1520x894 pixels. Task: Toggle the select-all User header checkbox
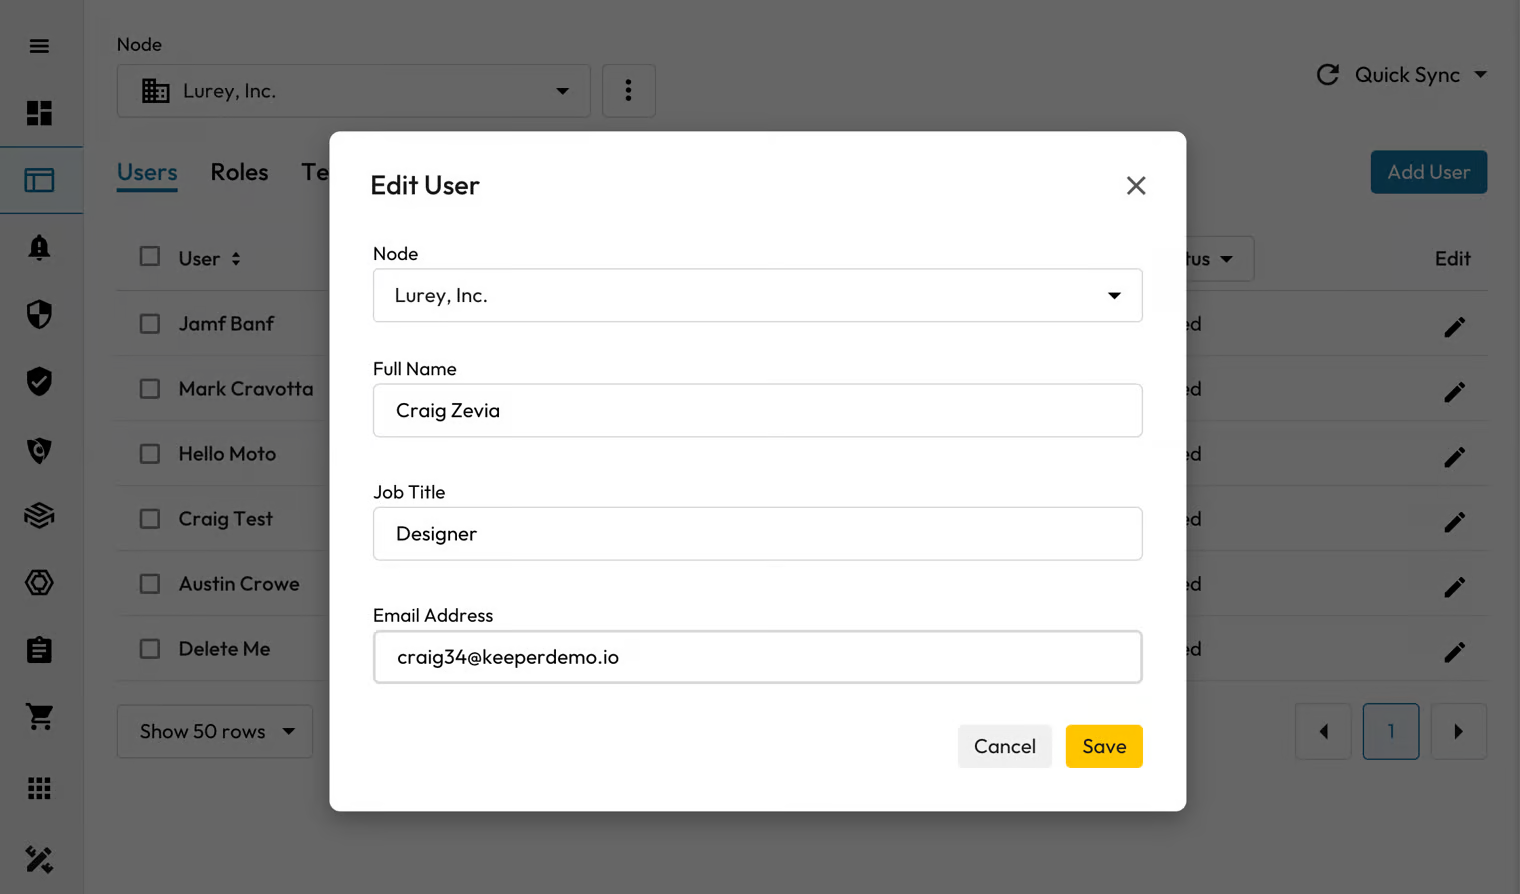pos(150,257)
